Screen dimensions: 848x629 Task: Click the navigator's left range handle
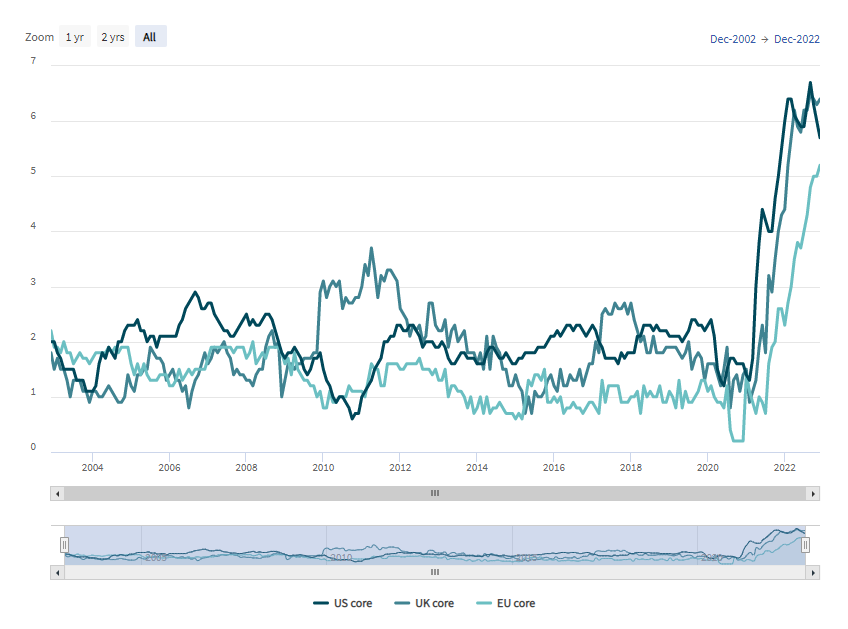pos(64,545)
